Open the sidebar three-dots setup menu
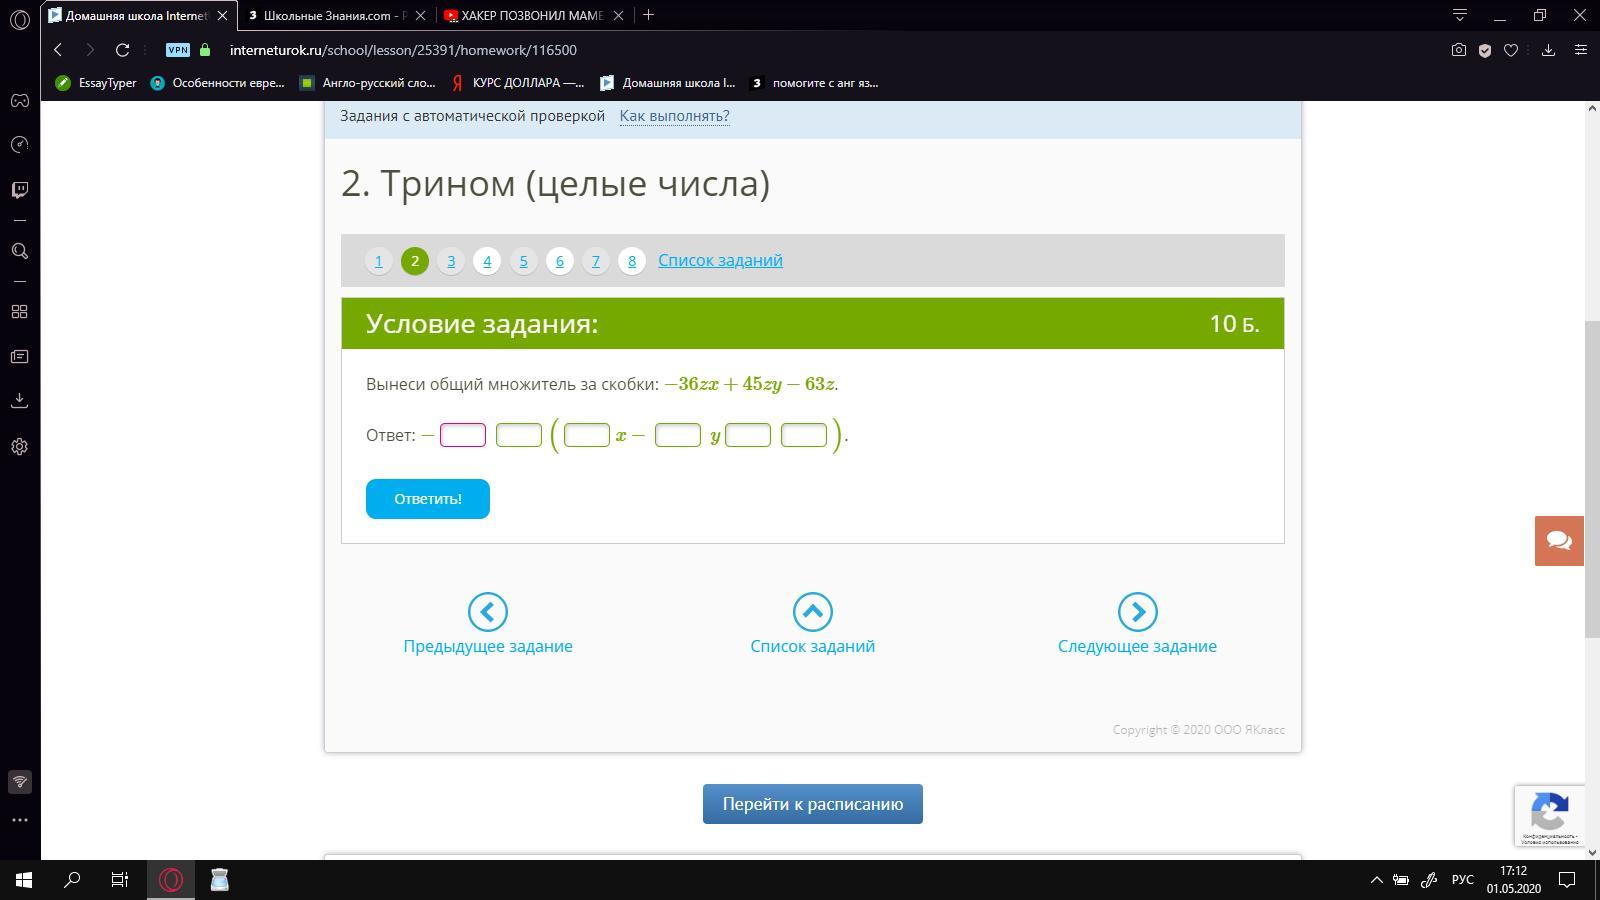 [x=19, y=820]
